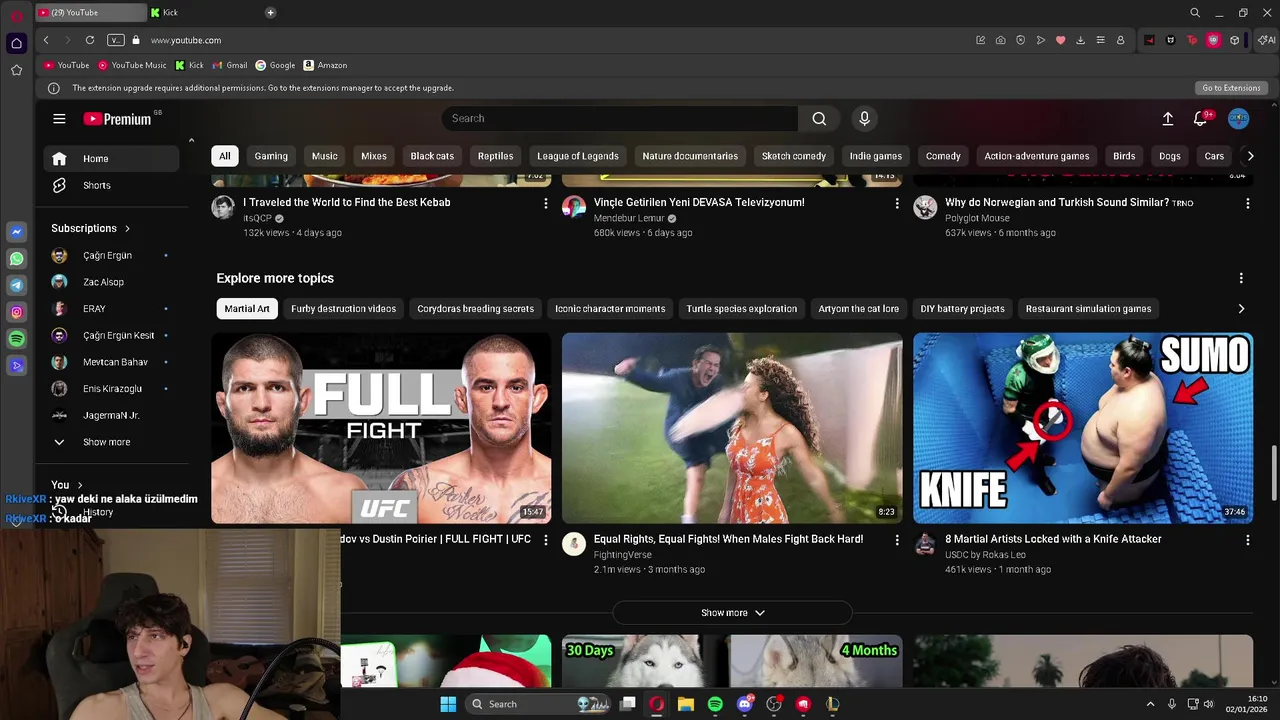Open options for Knife Attacker video
1280x720 pixels.
[1247, 540]
